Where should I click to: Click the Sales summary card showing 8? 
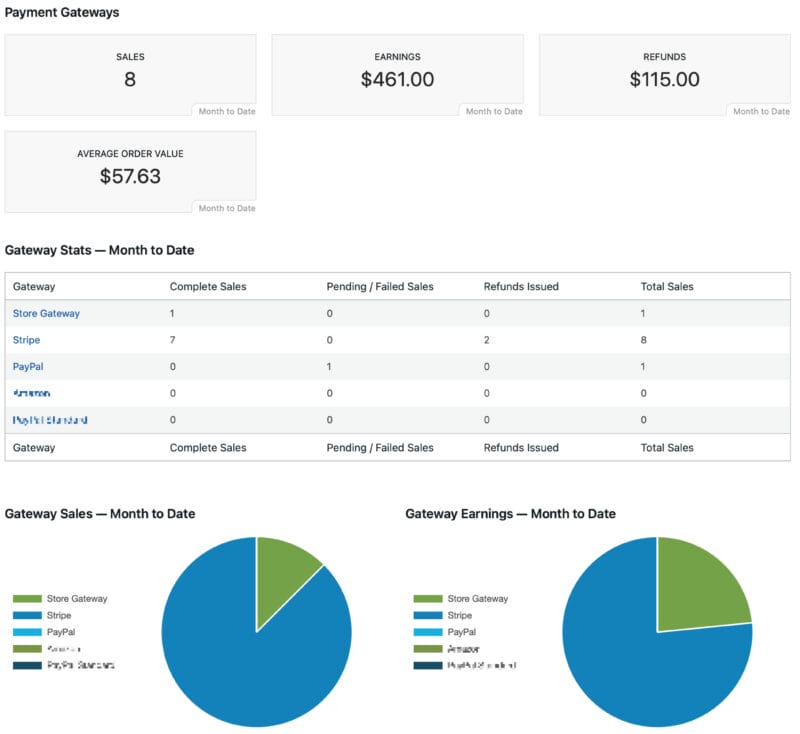click(x=130, y=75)
